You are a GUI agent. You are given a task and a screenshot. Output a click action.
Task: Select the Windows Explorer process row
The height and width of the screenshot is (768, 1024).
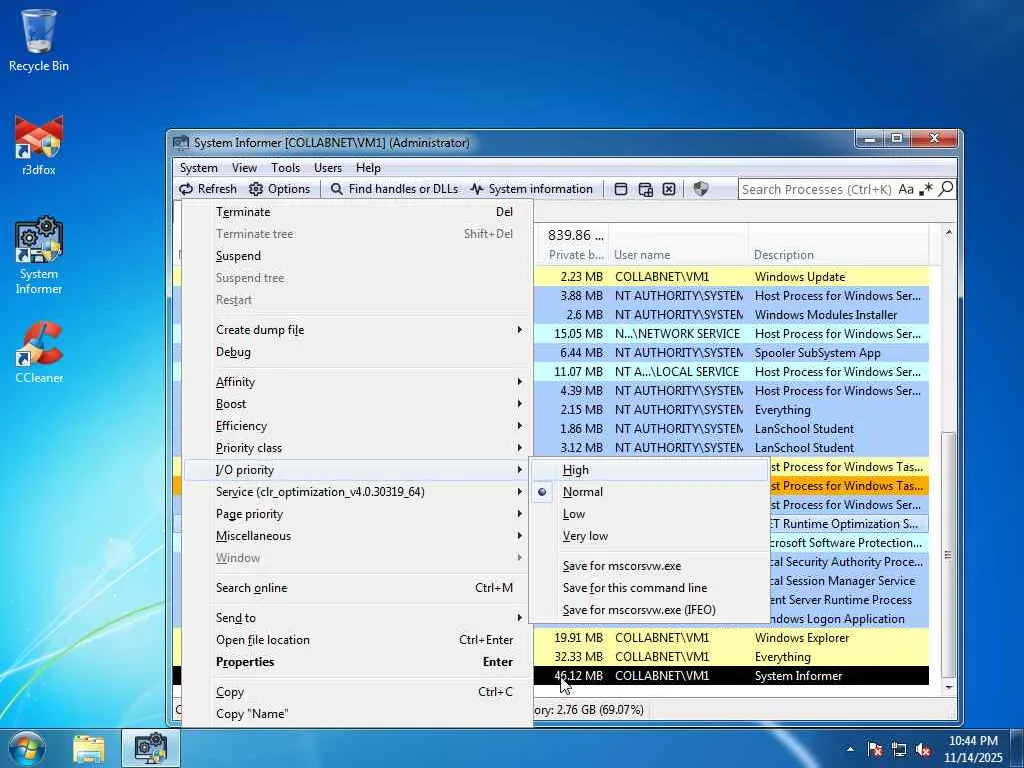pos(731,637)
